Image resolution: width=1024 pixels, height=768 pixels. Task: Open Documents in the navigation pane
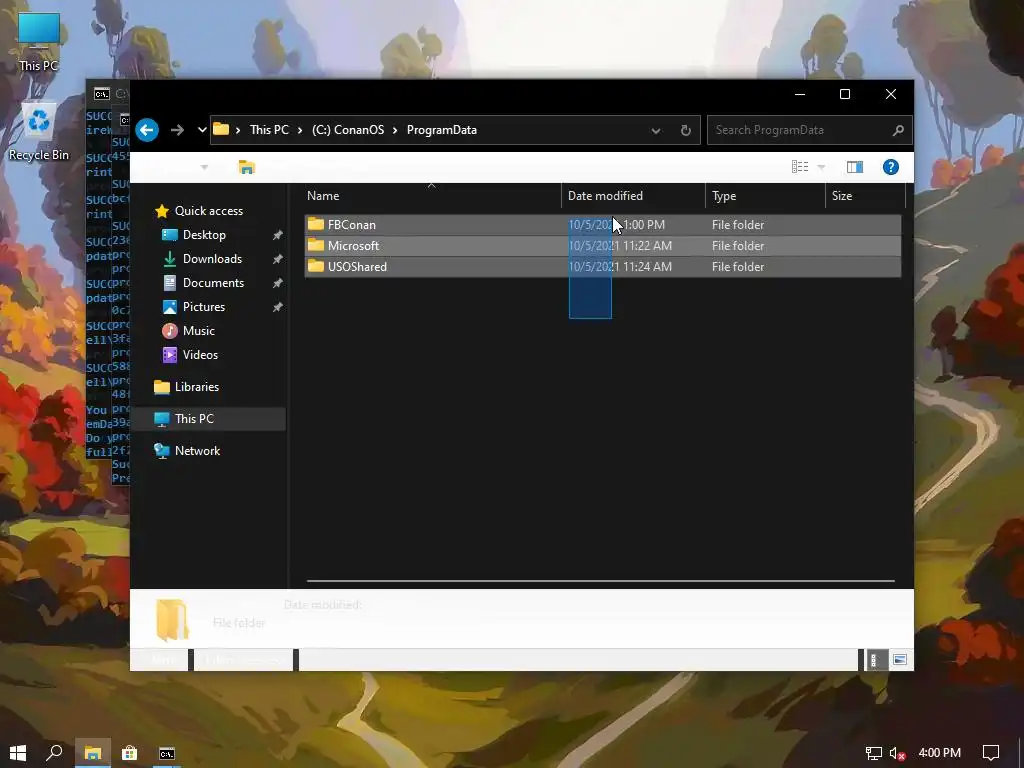[x=213, y=283]
